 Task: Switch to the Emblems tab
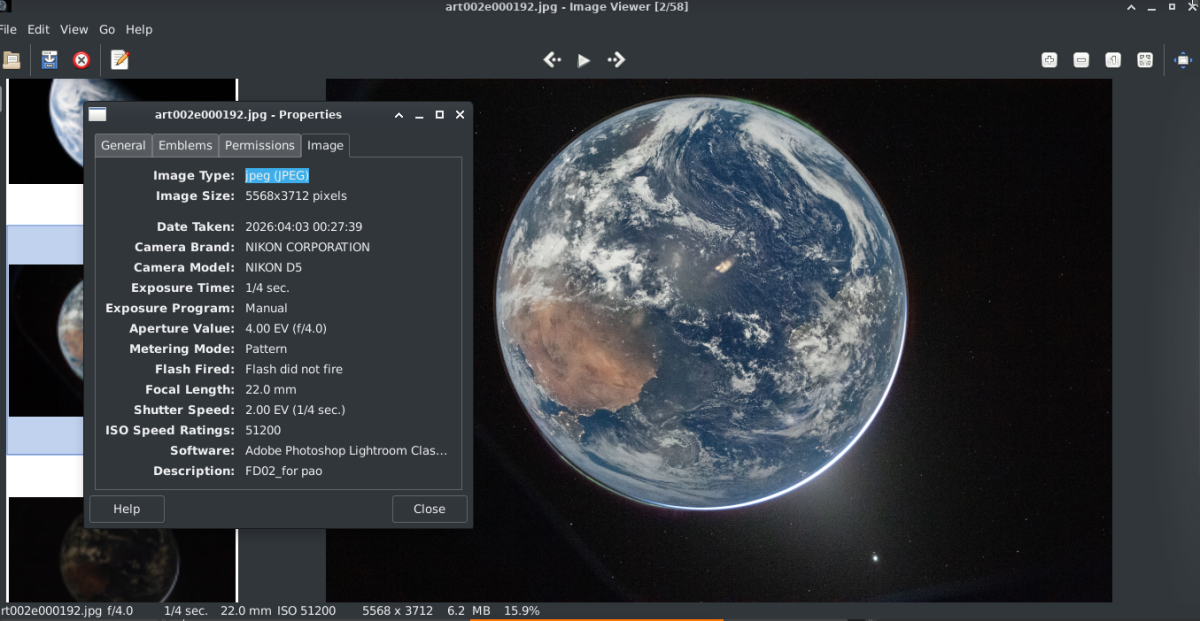coord(185,145)
